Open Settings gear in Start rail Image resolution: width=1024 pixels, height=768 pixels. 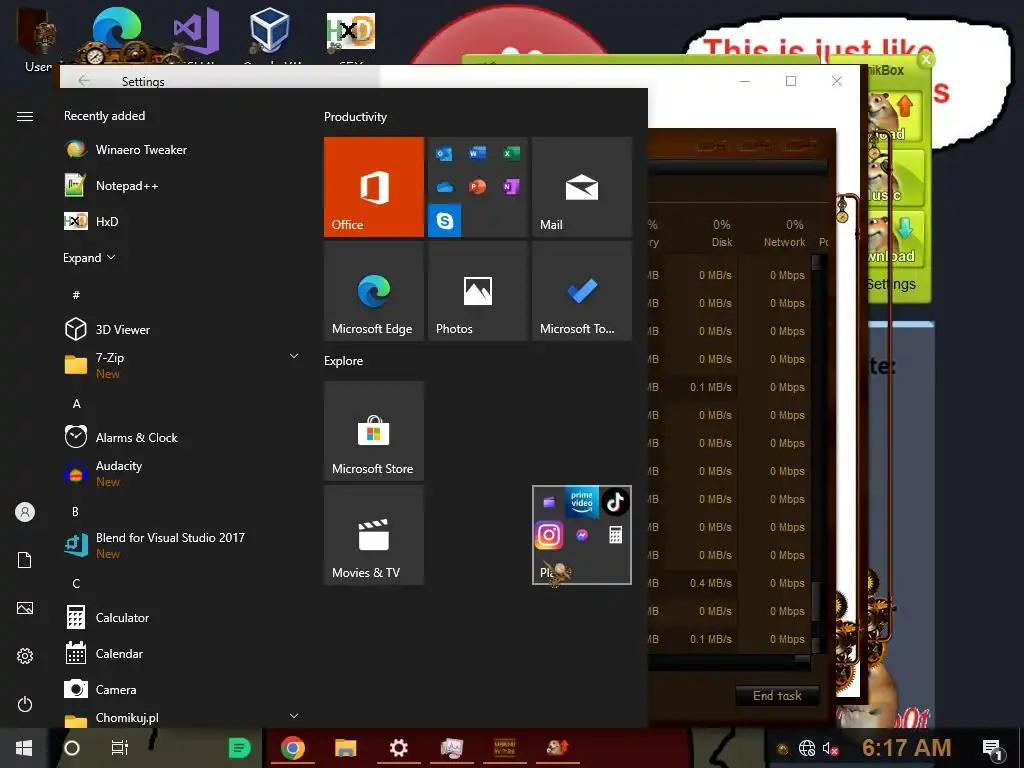pyautogui.click(x=25, y=656)
